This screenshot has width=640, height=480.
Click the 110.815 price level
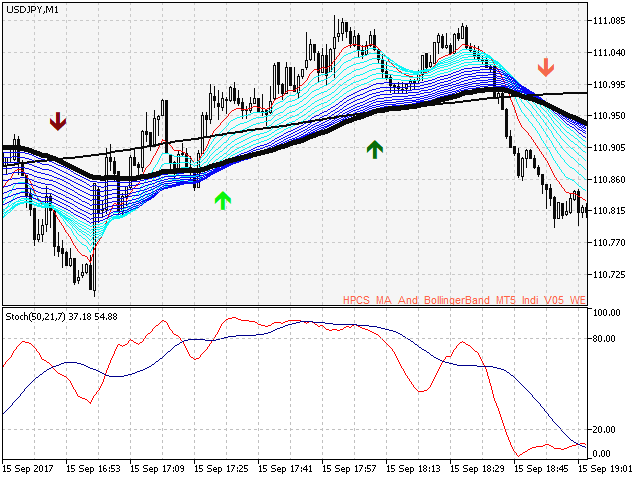pyautogui.click(x=609, y=211)
